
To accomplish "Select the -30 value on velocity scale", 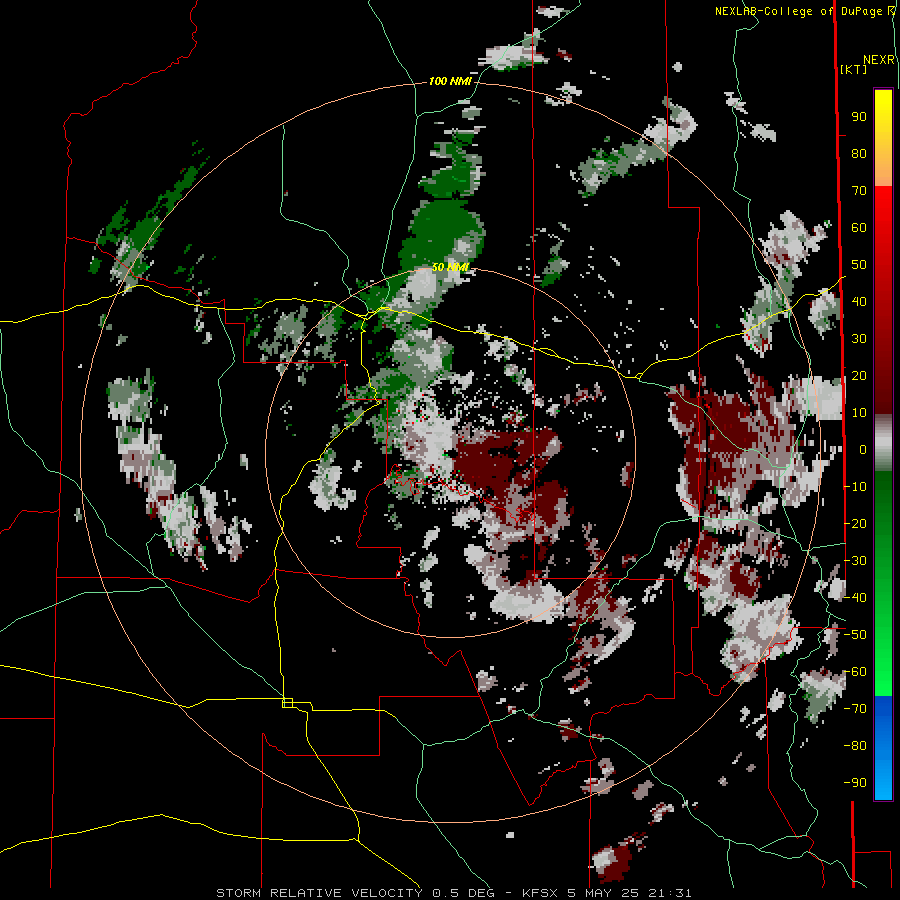I will 855,561.
